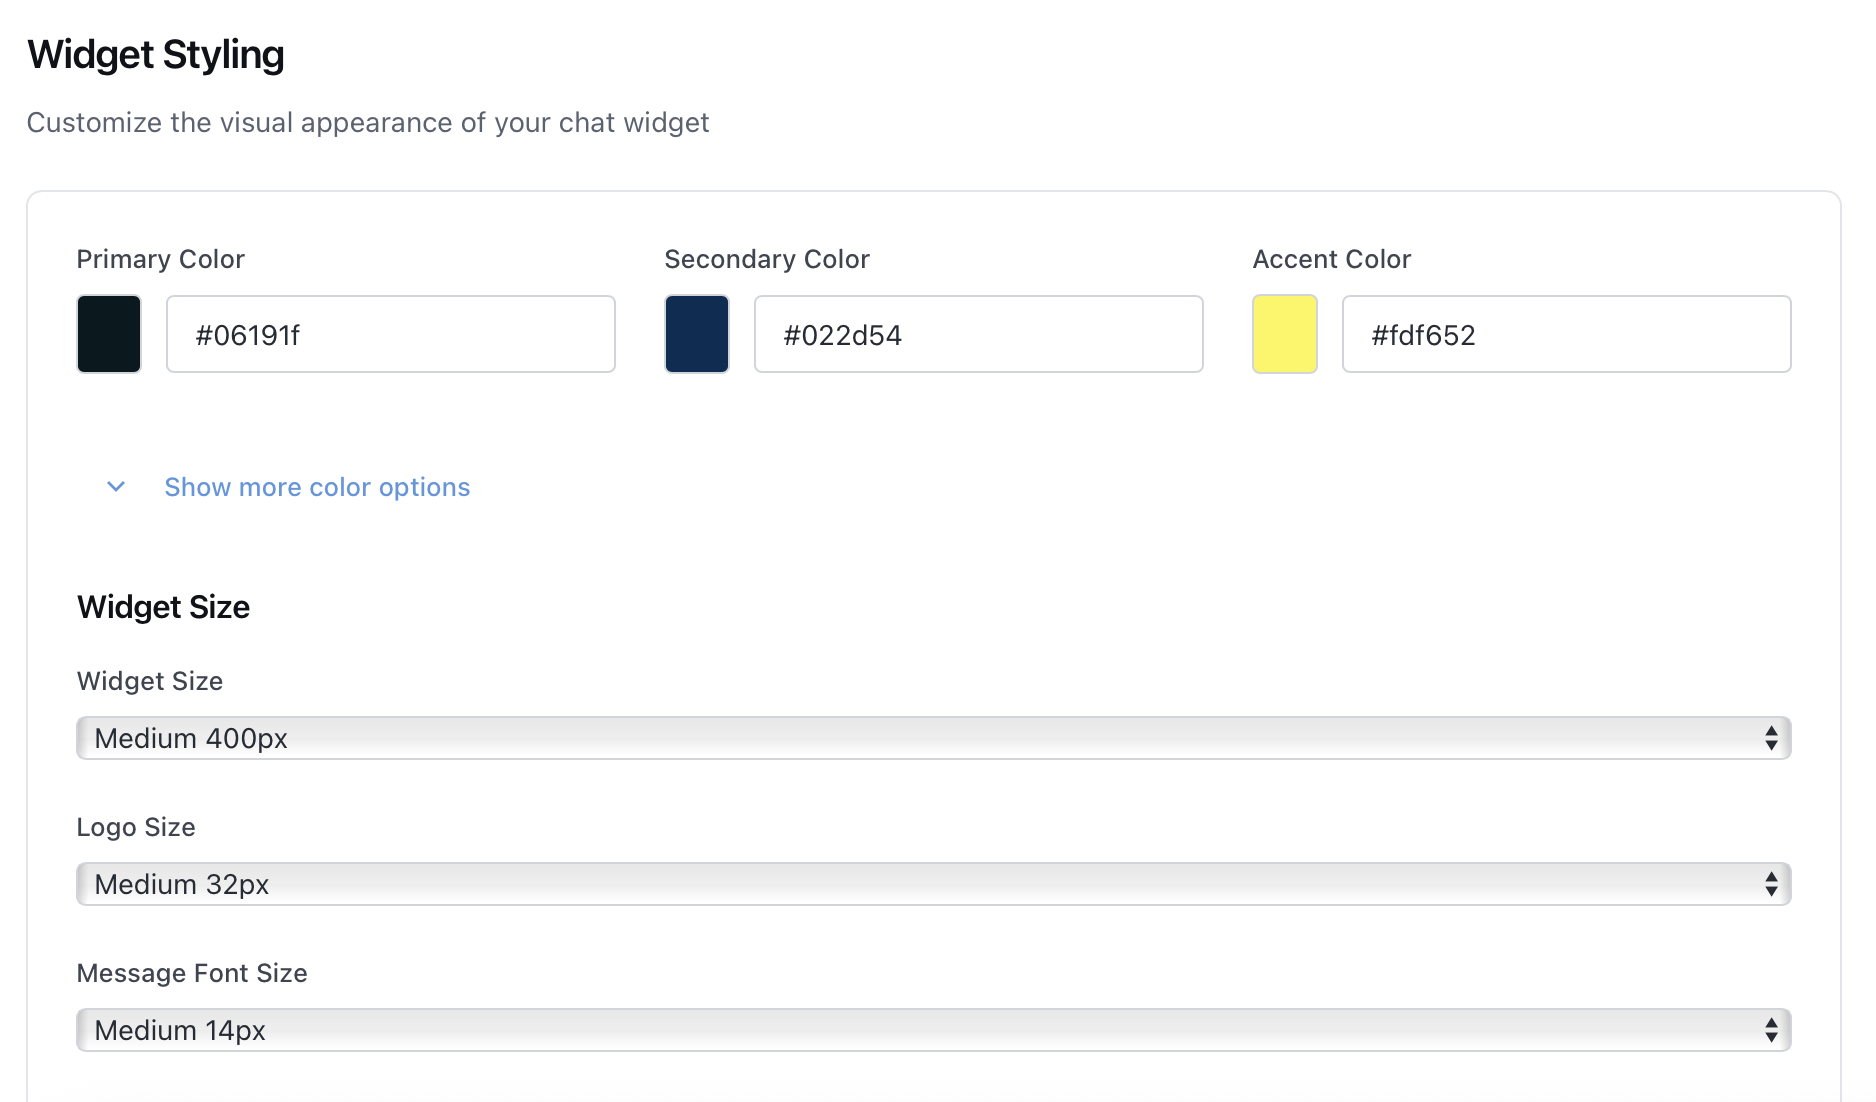Edit the #022d54 Secondary Color hex field
Screen dimensions: 1876x1102
tap(978, 334)
